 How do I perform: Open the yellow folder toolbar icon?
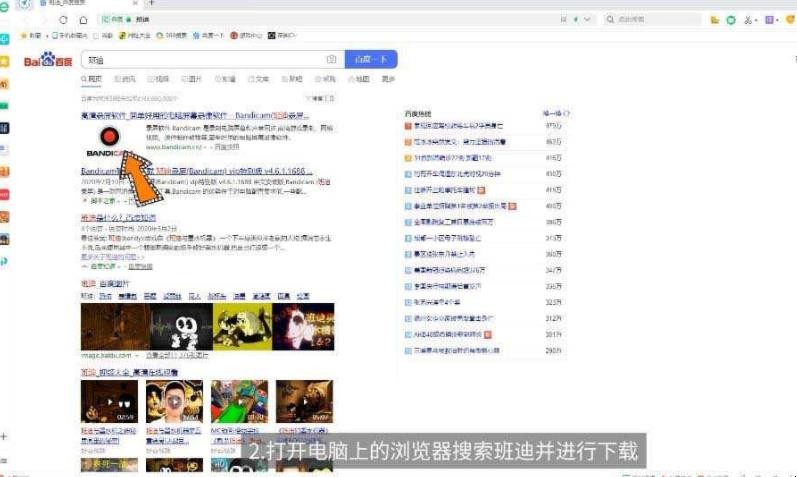click(715, 20)
